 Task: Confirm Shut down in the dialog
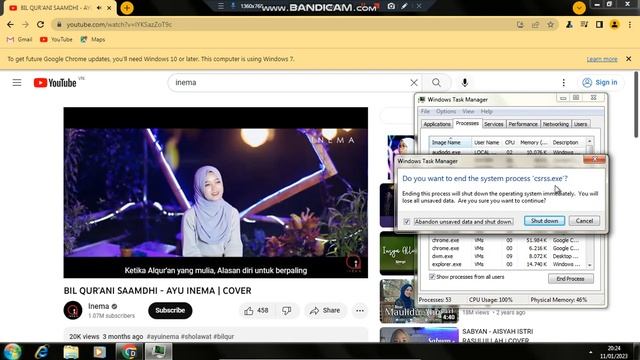pyautogui.click(x=544, y=221)
